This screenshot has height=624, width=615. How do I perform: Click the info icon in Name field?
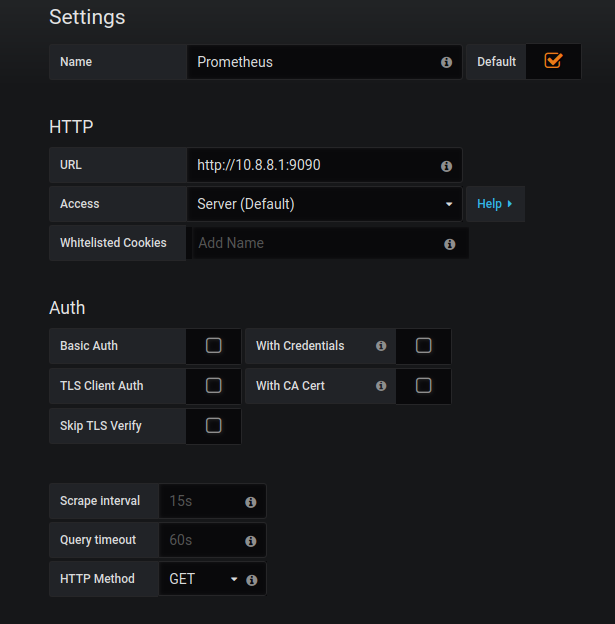coord(446,62)
